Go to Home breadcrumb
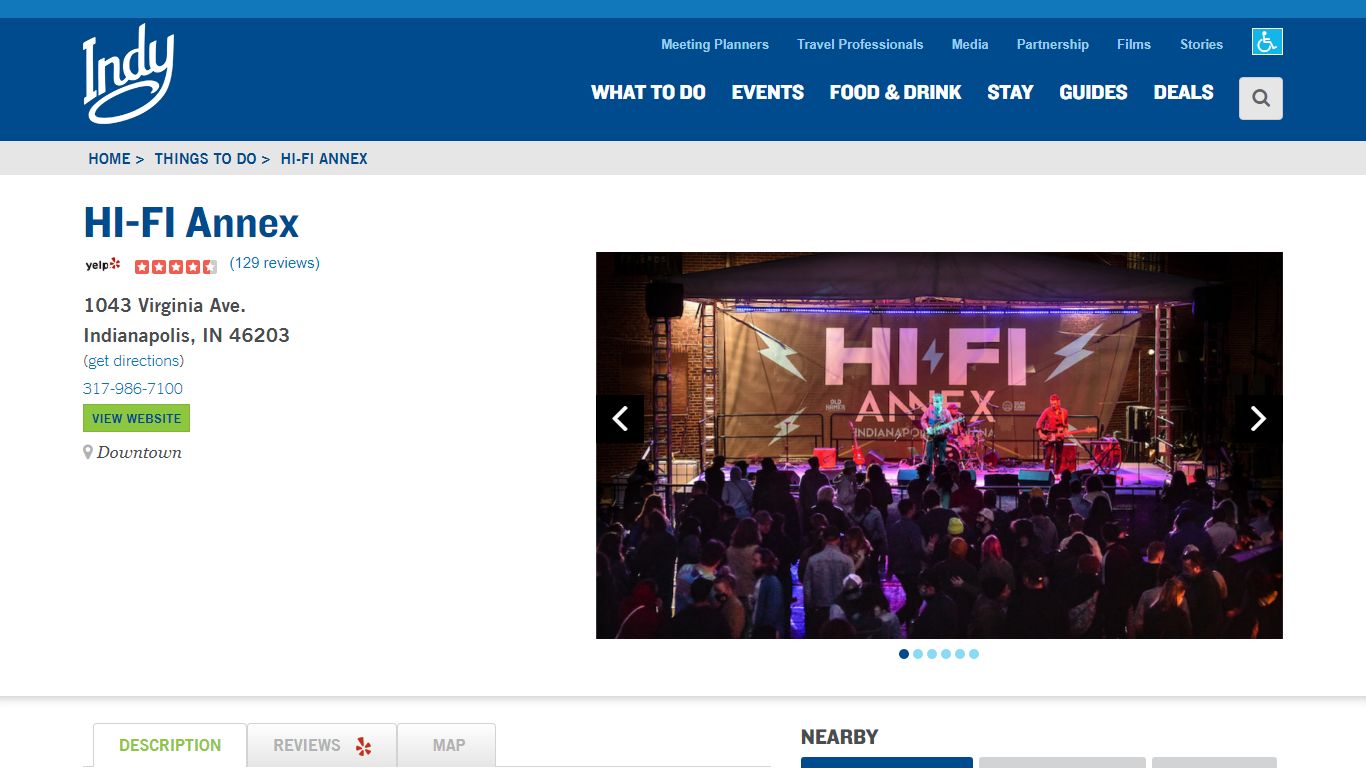 click(x=109, y=158)
